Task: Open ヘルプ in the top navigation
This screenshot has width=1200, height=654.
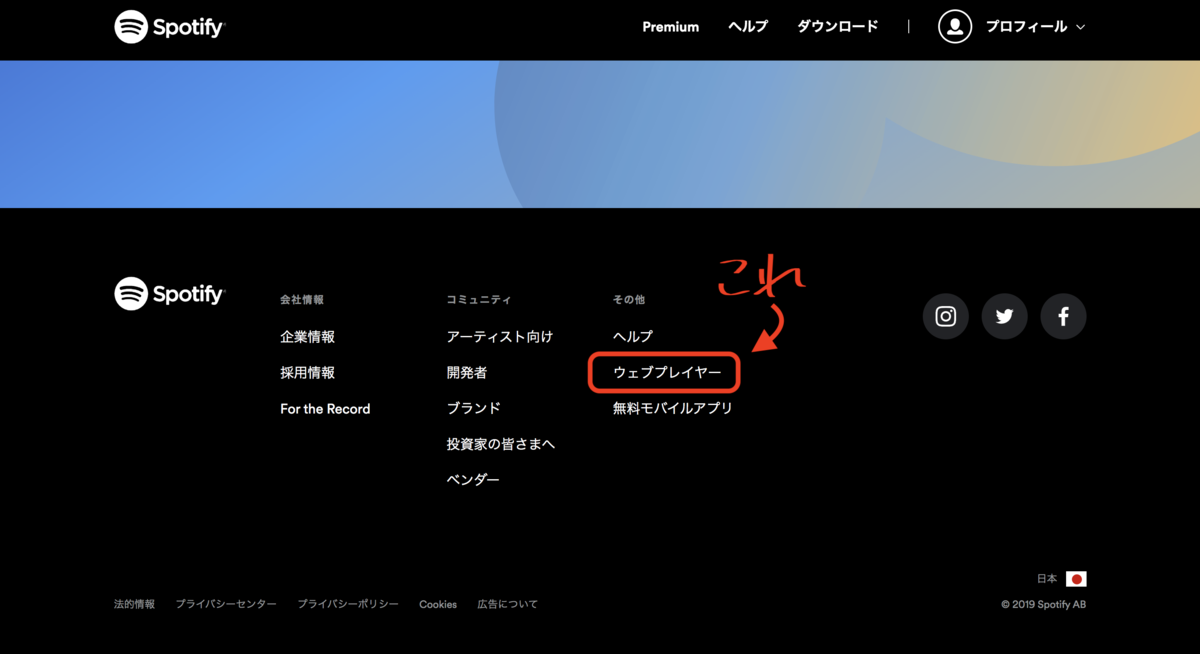Action: tap(748, 27)
